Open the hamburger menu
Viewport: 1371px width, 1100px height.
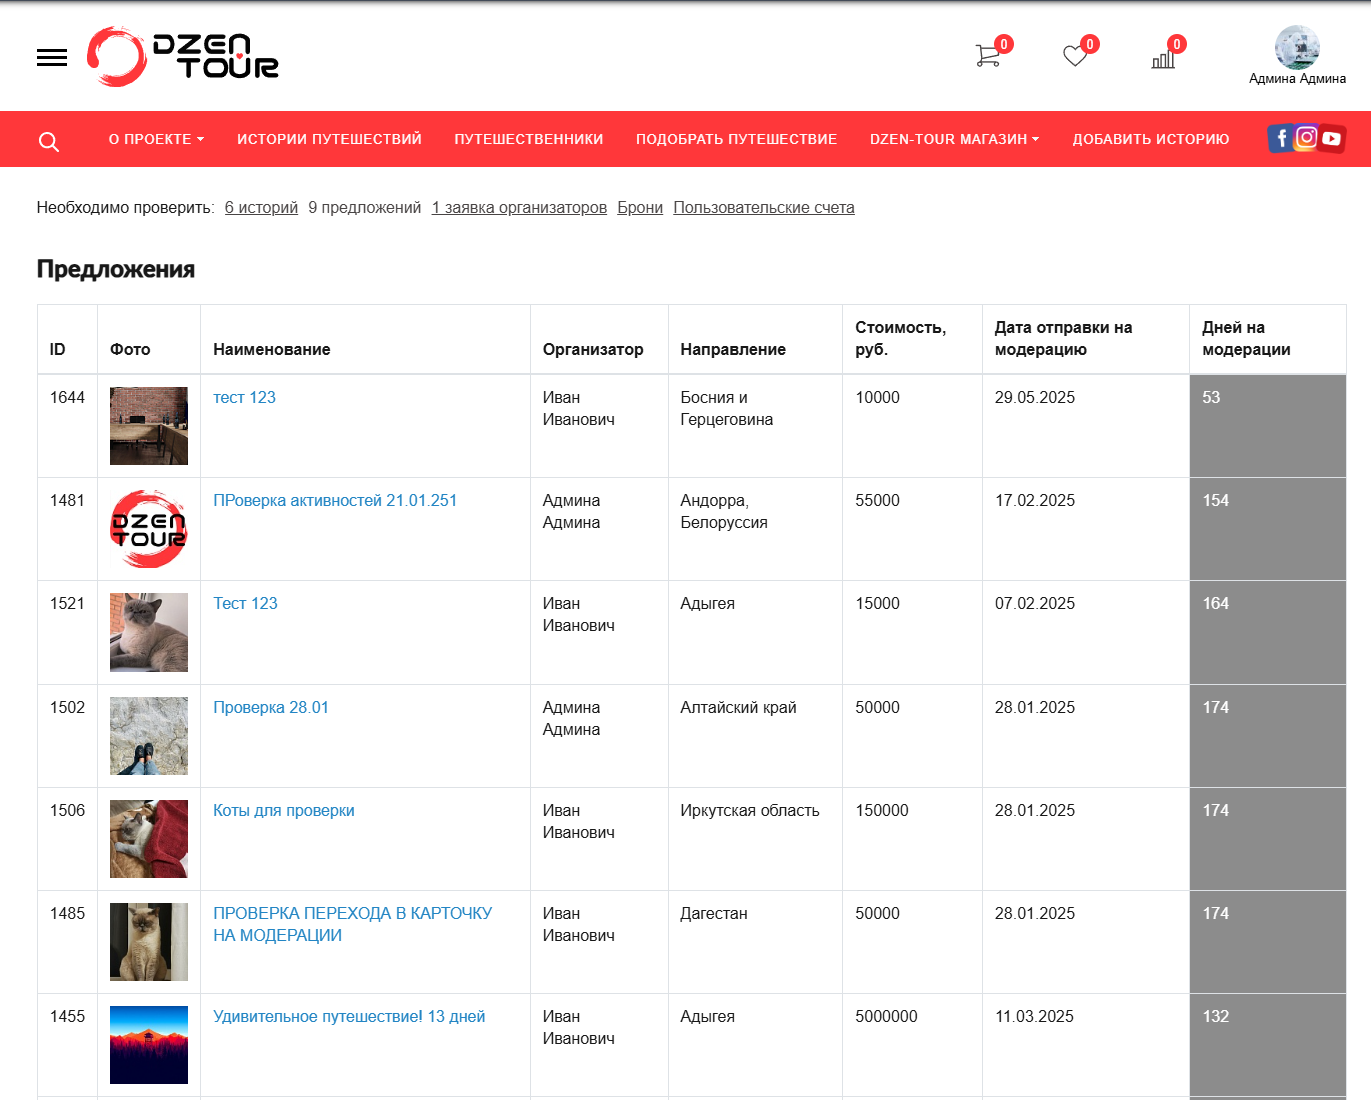[x=52, y=58]
